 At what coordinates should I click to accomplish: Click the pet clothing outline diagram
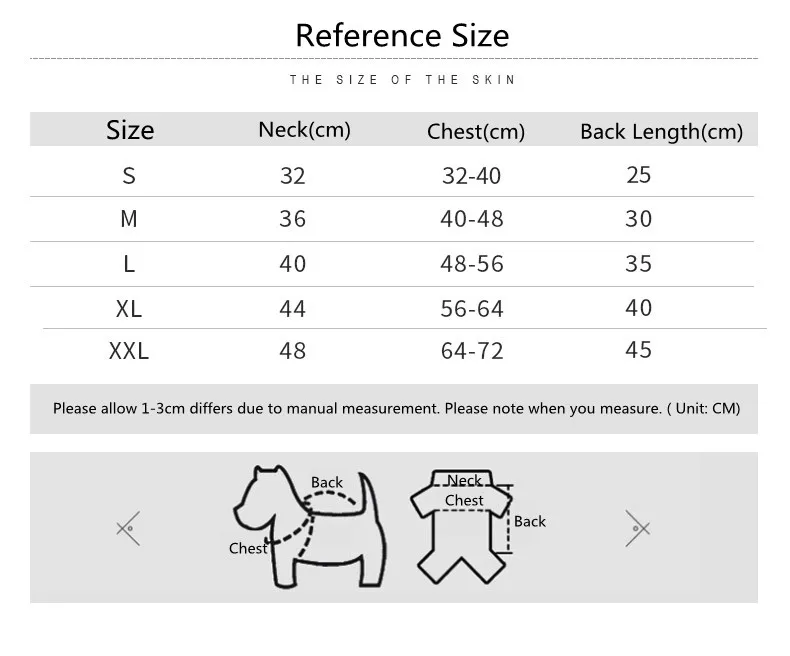click(x=461, y=527)
